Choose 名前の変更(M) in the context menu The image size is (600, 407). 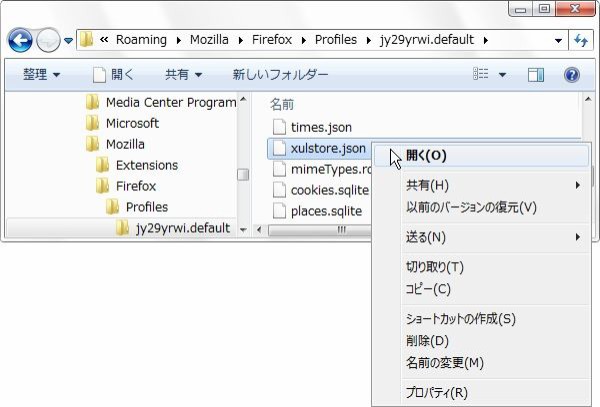click(x=481, y=363)
